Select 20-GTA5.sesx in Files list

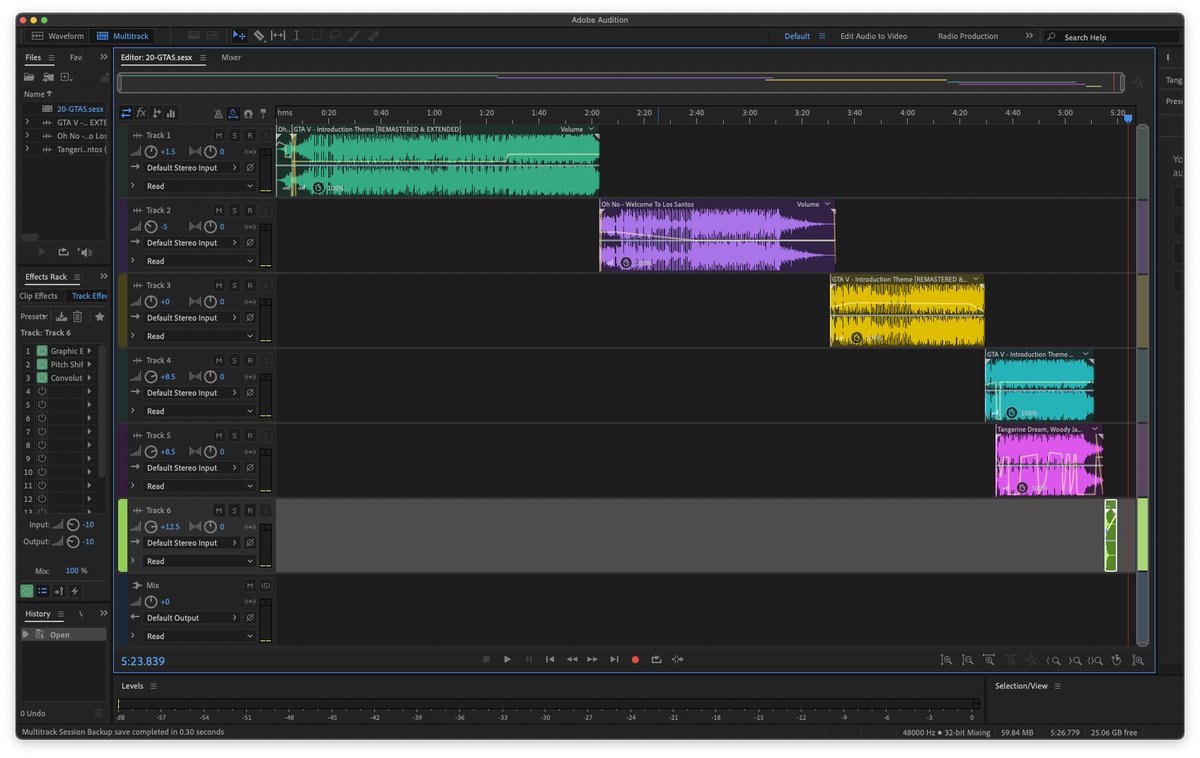(x=80, y=108)
